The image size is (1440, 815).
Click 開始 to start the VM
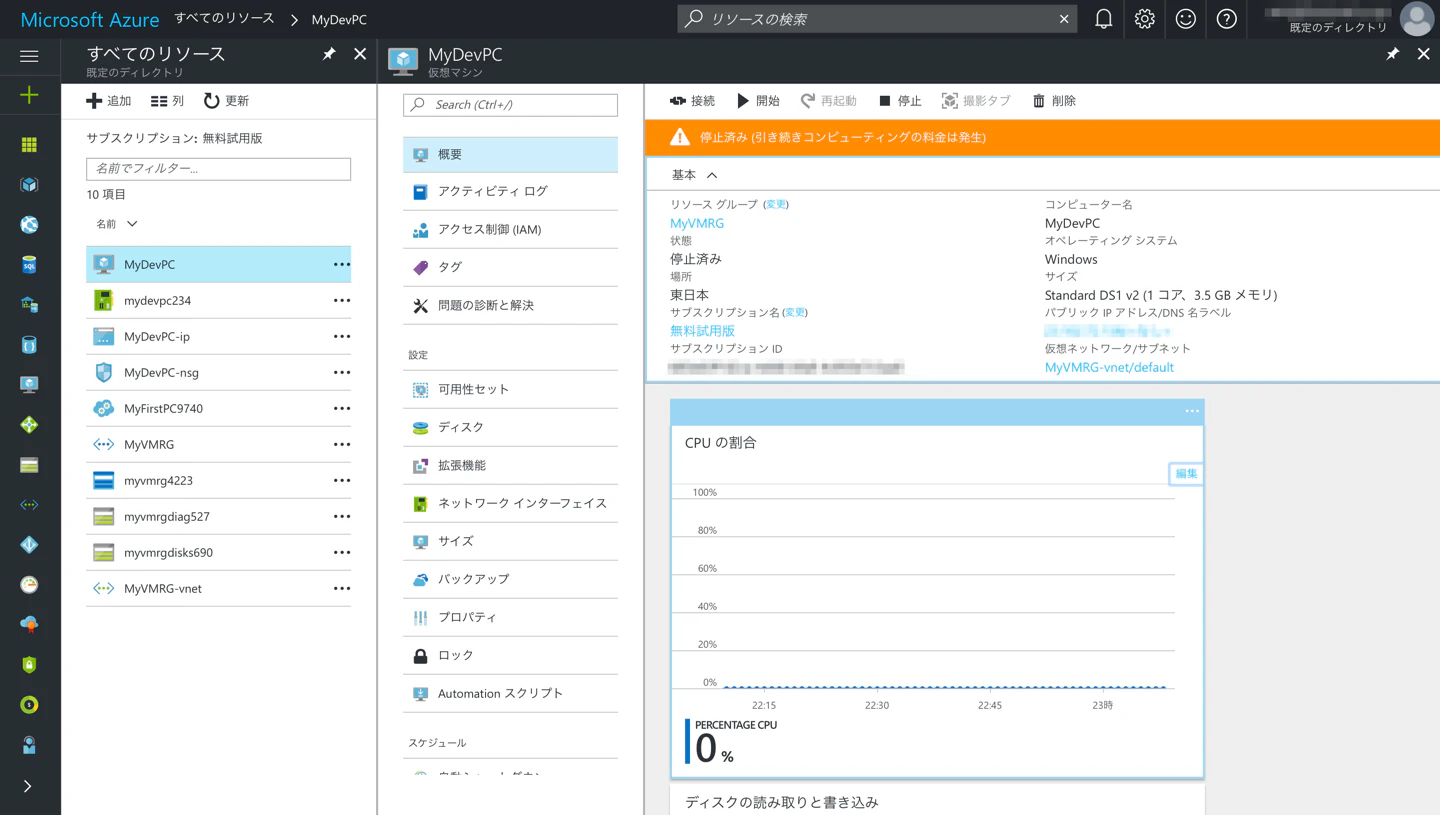(758, 101)
